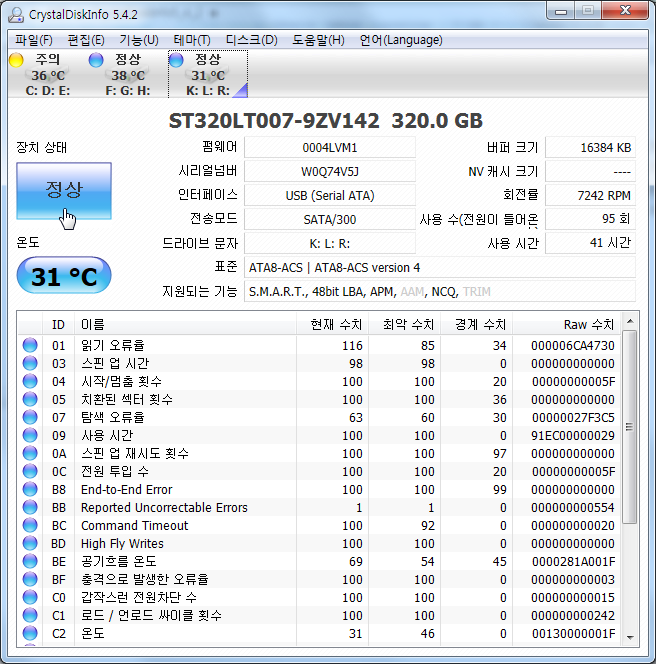Click Raw value 91EC00000029
The height and width of the screenshot is (664, 656).
point(573,435)
